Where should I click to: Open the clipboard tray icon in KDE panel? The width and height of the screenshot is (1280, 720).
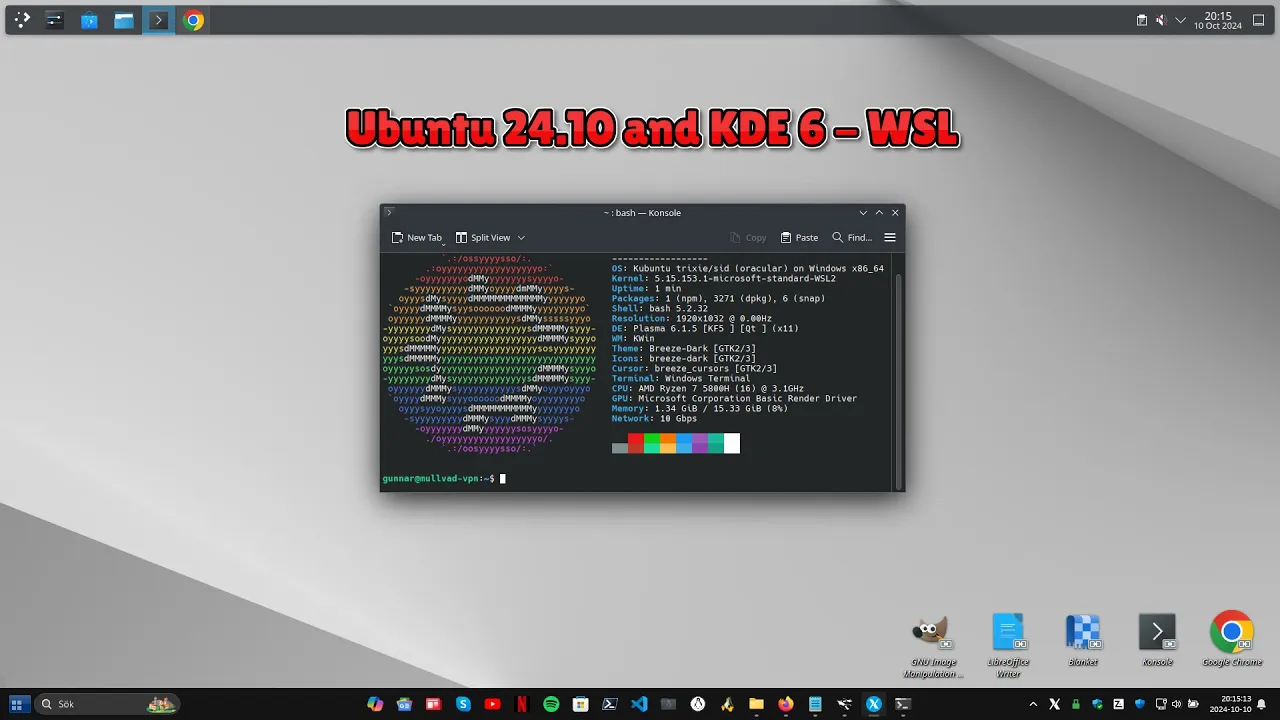click(x=1142, y=20)
